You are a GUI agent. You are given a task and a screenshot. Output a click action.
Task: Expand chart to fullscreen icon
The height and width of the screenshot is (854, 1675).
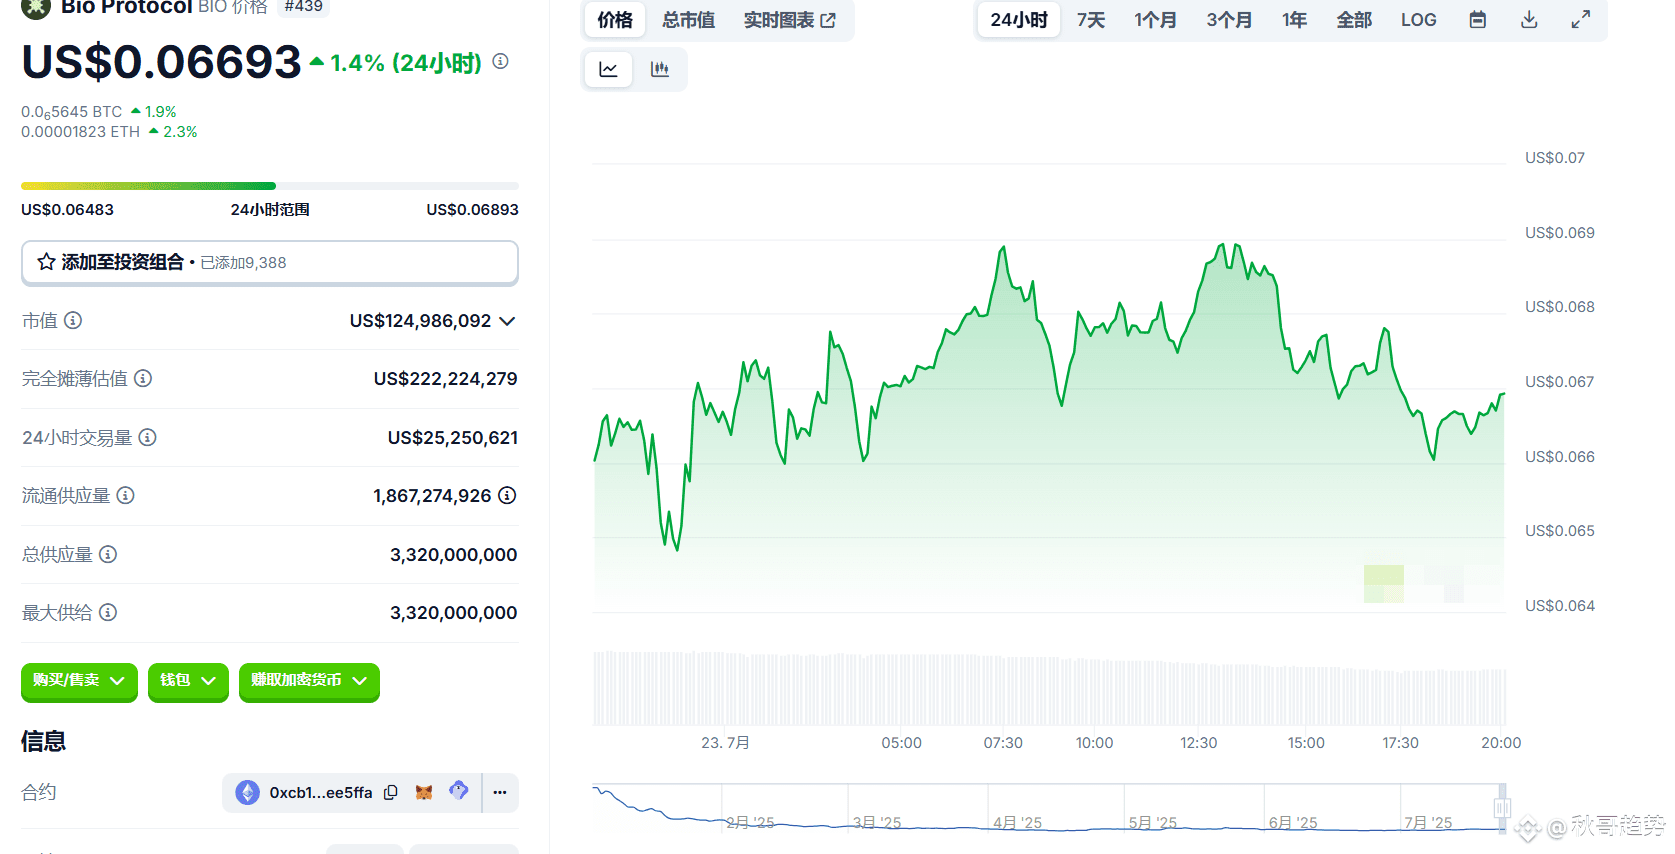(1581, 20)
